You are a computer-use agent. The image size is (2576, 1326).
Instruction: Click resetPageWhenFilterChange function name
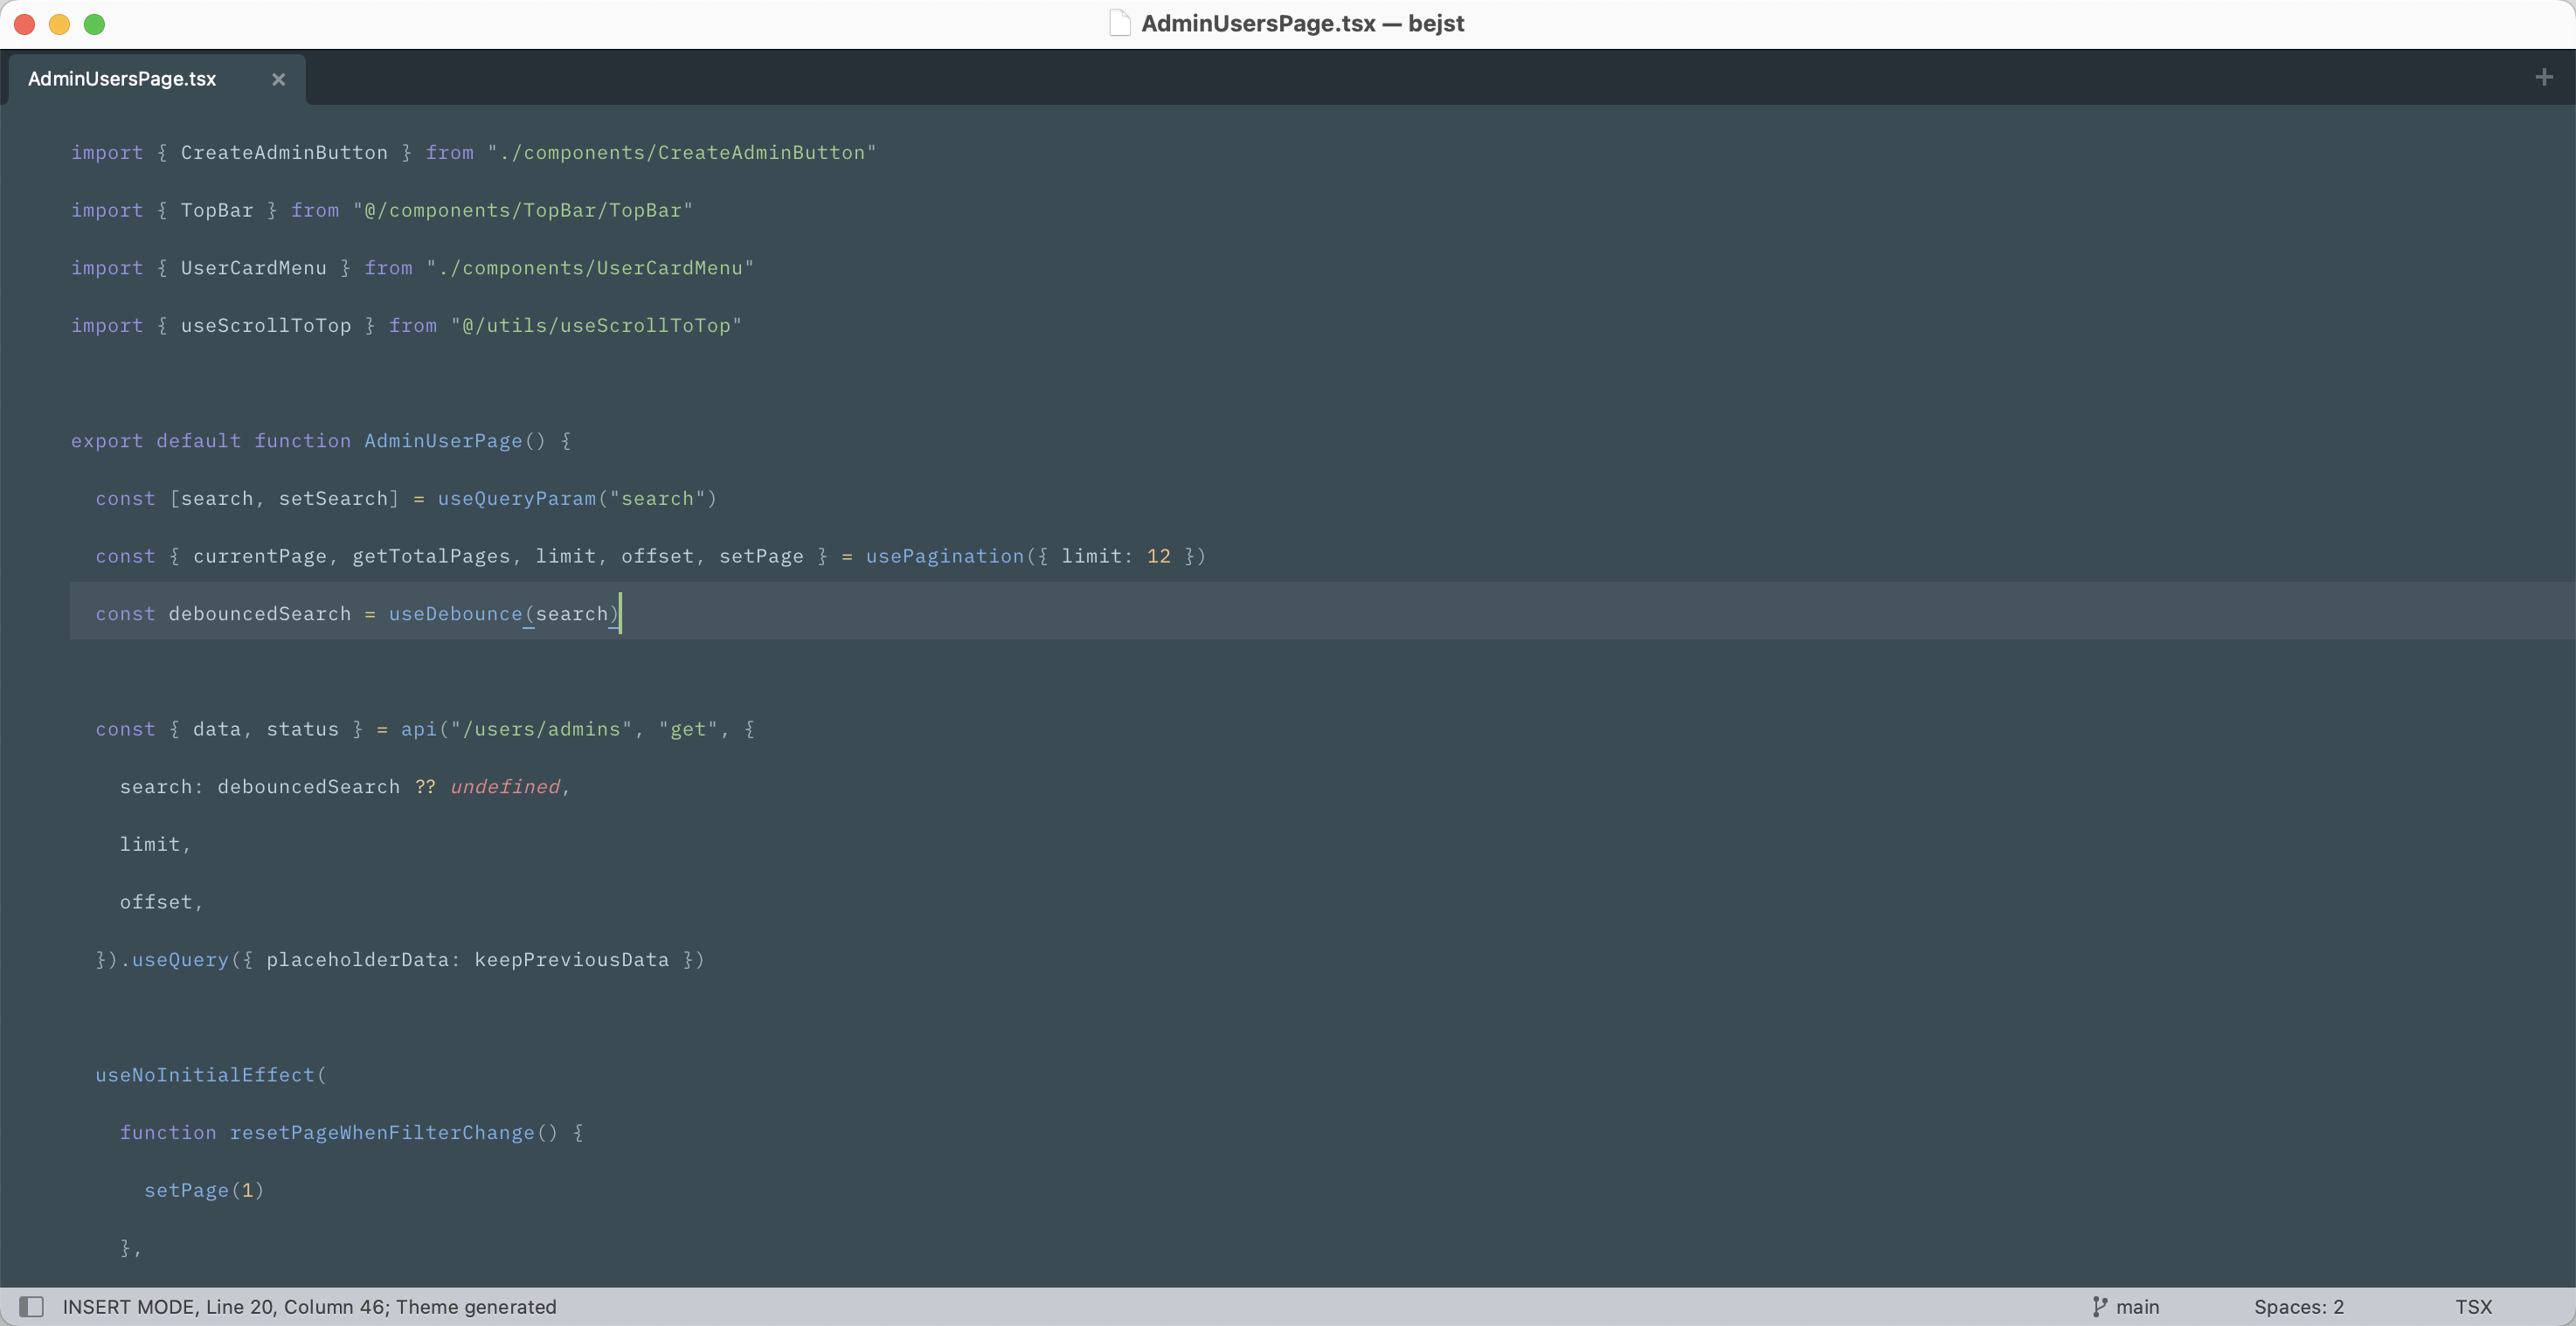(382, 1133)
